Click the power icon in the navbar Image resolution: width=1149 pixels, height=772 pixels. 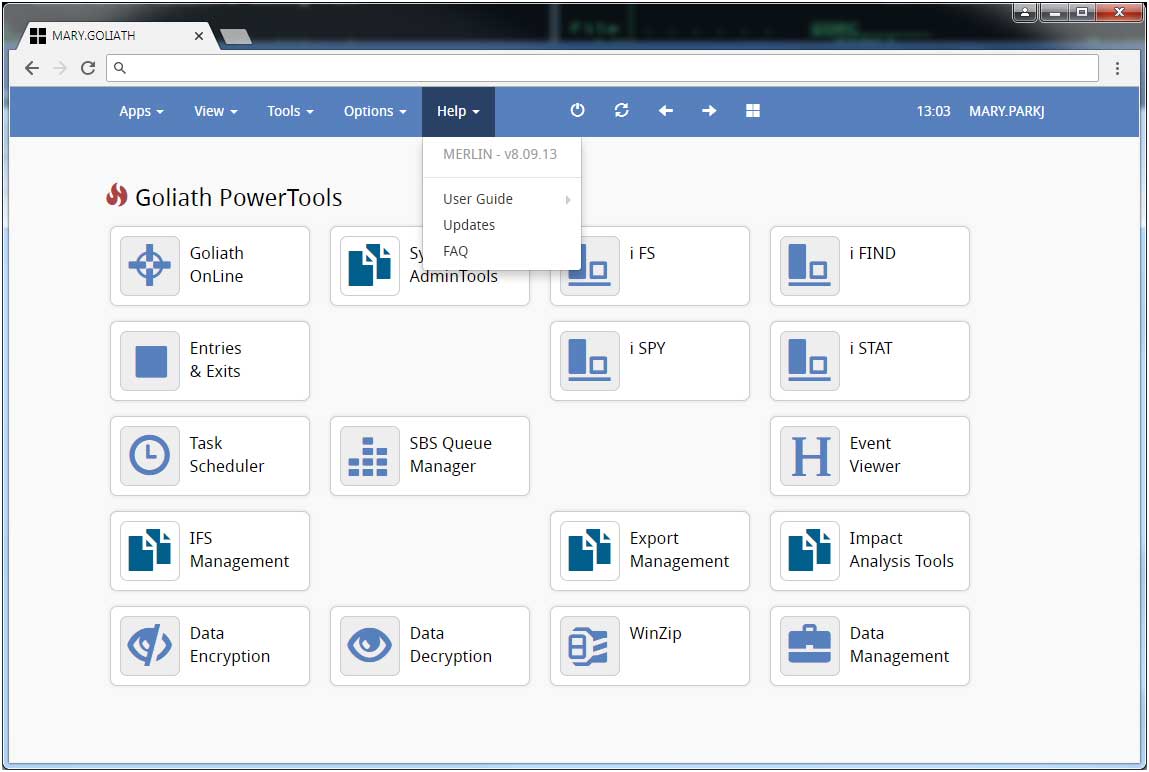[x=577, y=111]
